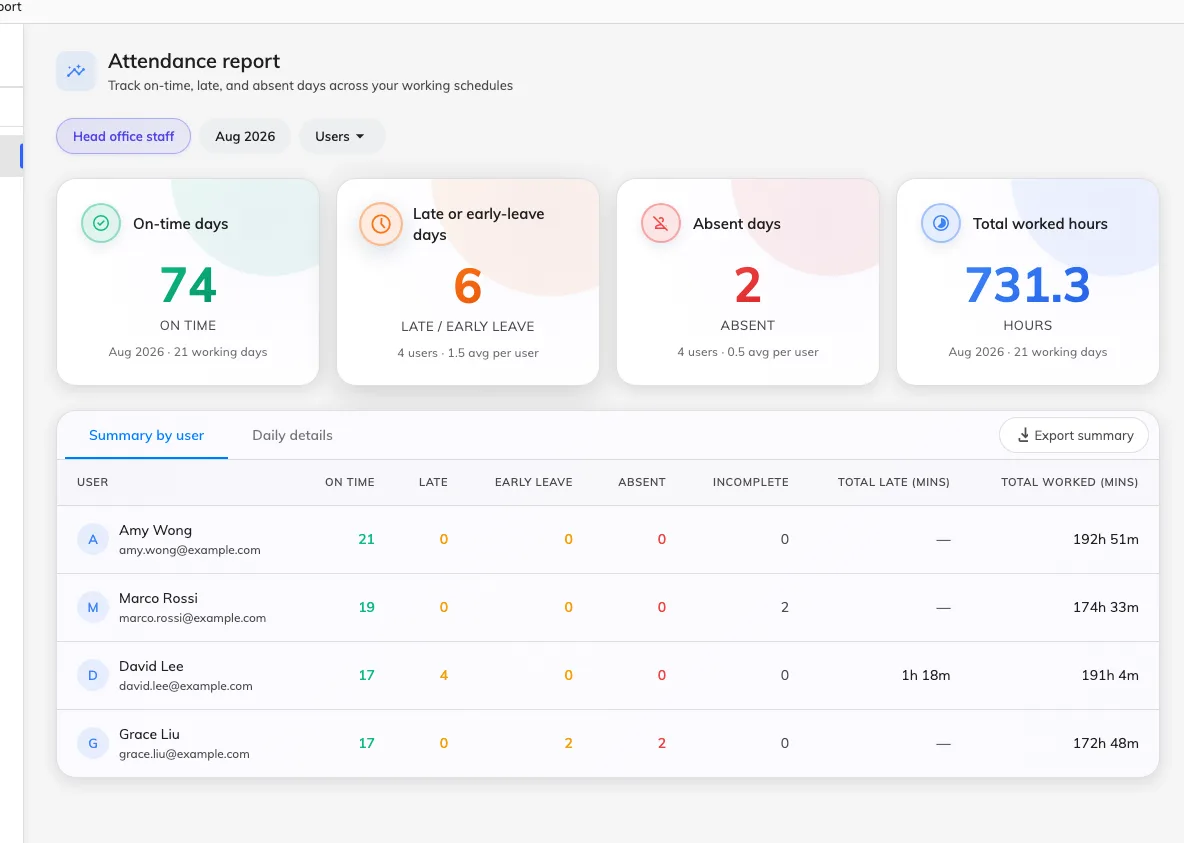
Task: Click the 74 on-time days figure
Action: 188,285
